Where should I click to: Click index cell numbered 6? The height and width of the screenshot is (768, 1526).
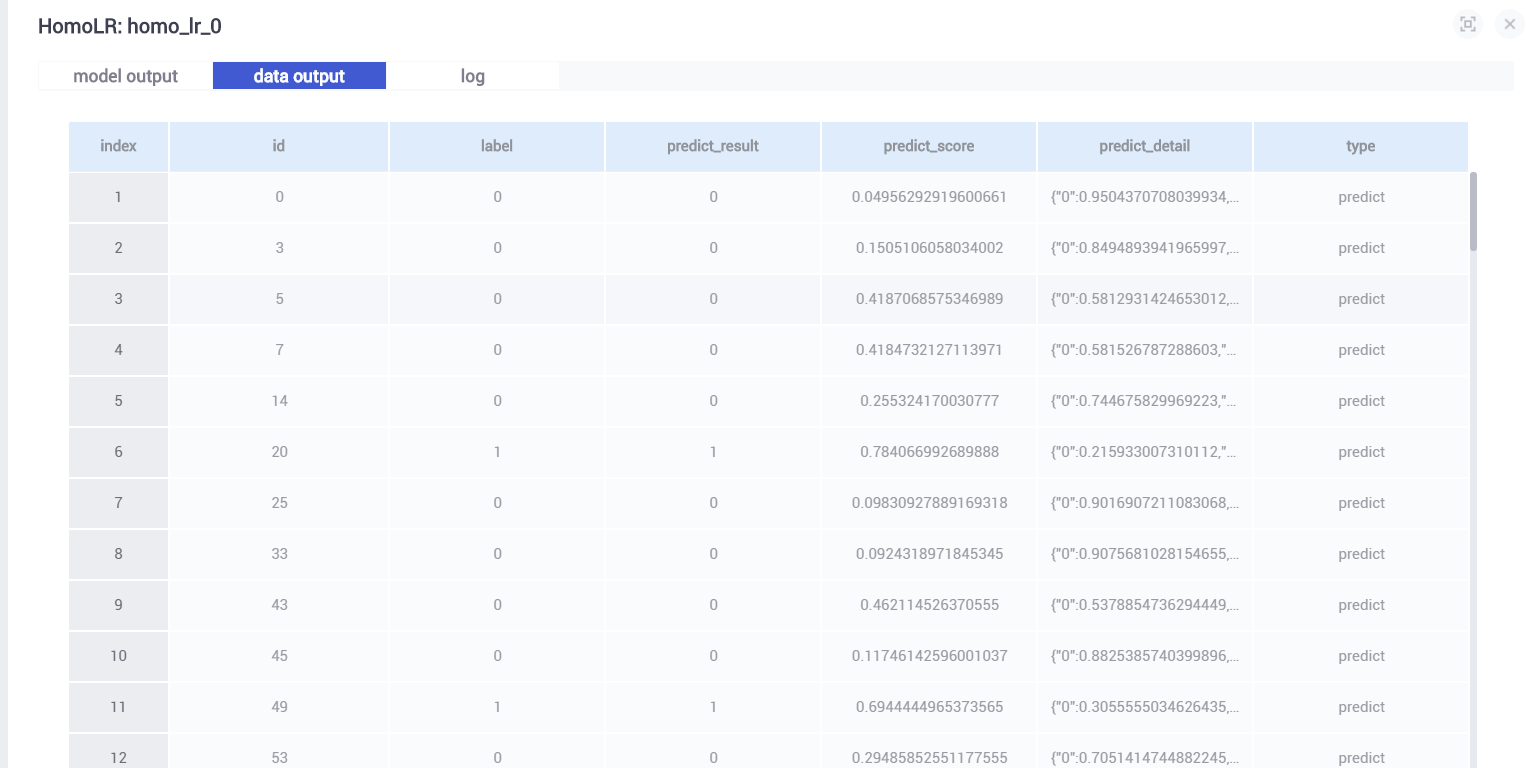(119, 452)
